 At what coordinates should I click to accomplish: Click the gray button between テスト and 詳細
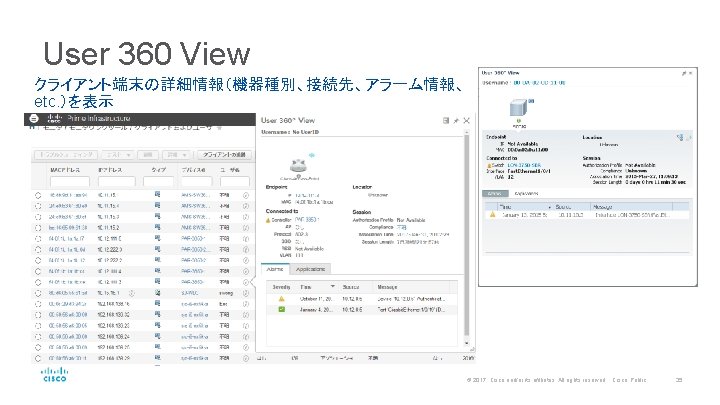click(x=148, y=155)
